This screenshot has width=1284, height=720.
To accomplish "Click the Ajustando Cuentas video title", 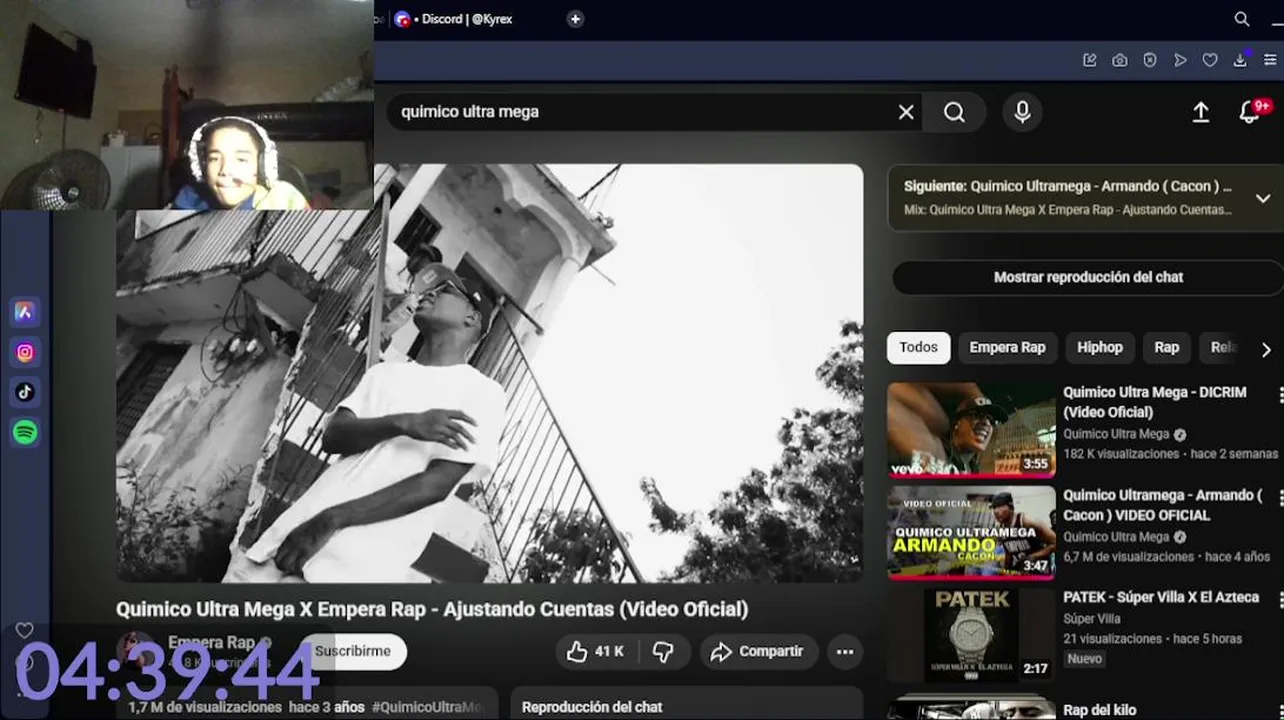I will [432, 609].
